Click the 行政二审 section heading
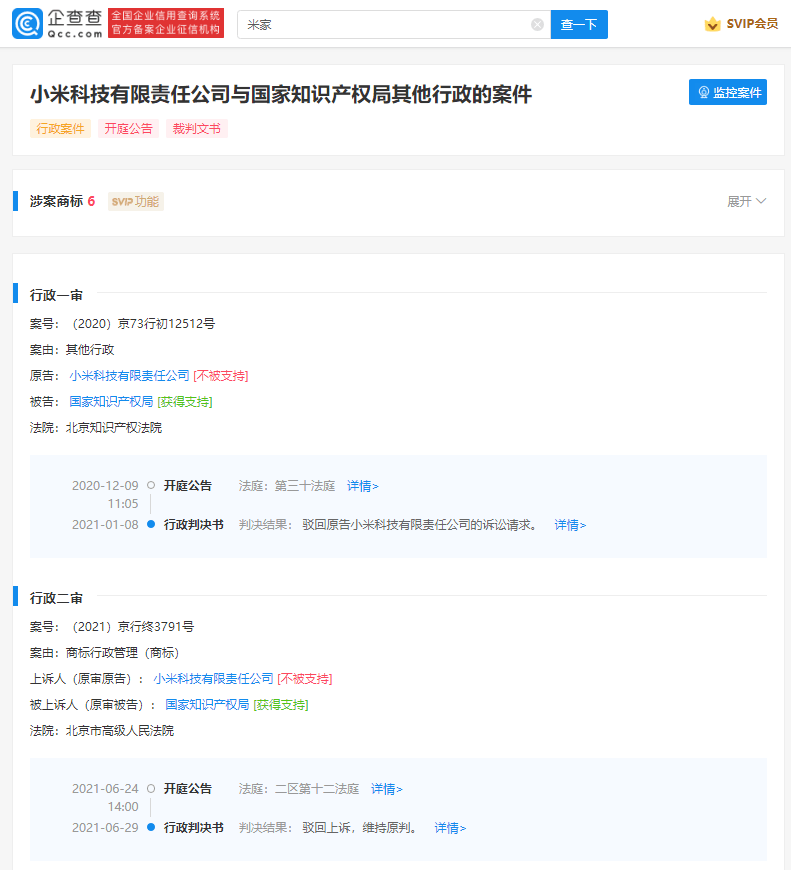 click(x=56, y=598)
